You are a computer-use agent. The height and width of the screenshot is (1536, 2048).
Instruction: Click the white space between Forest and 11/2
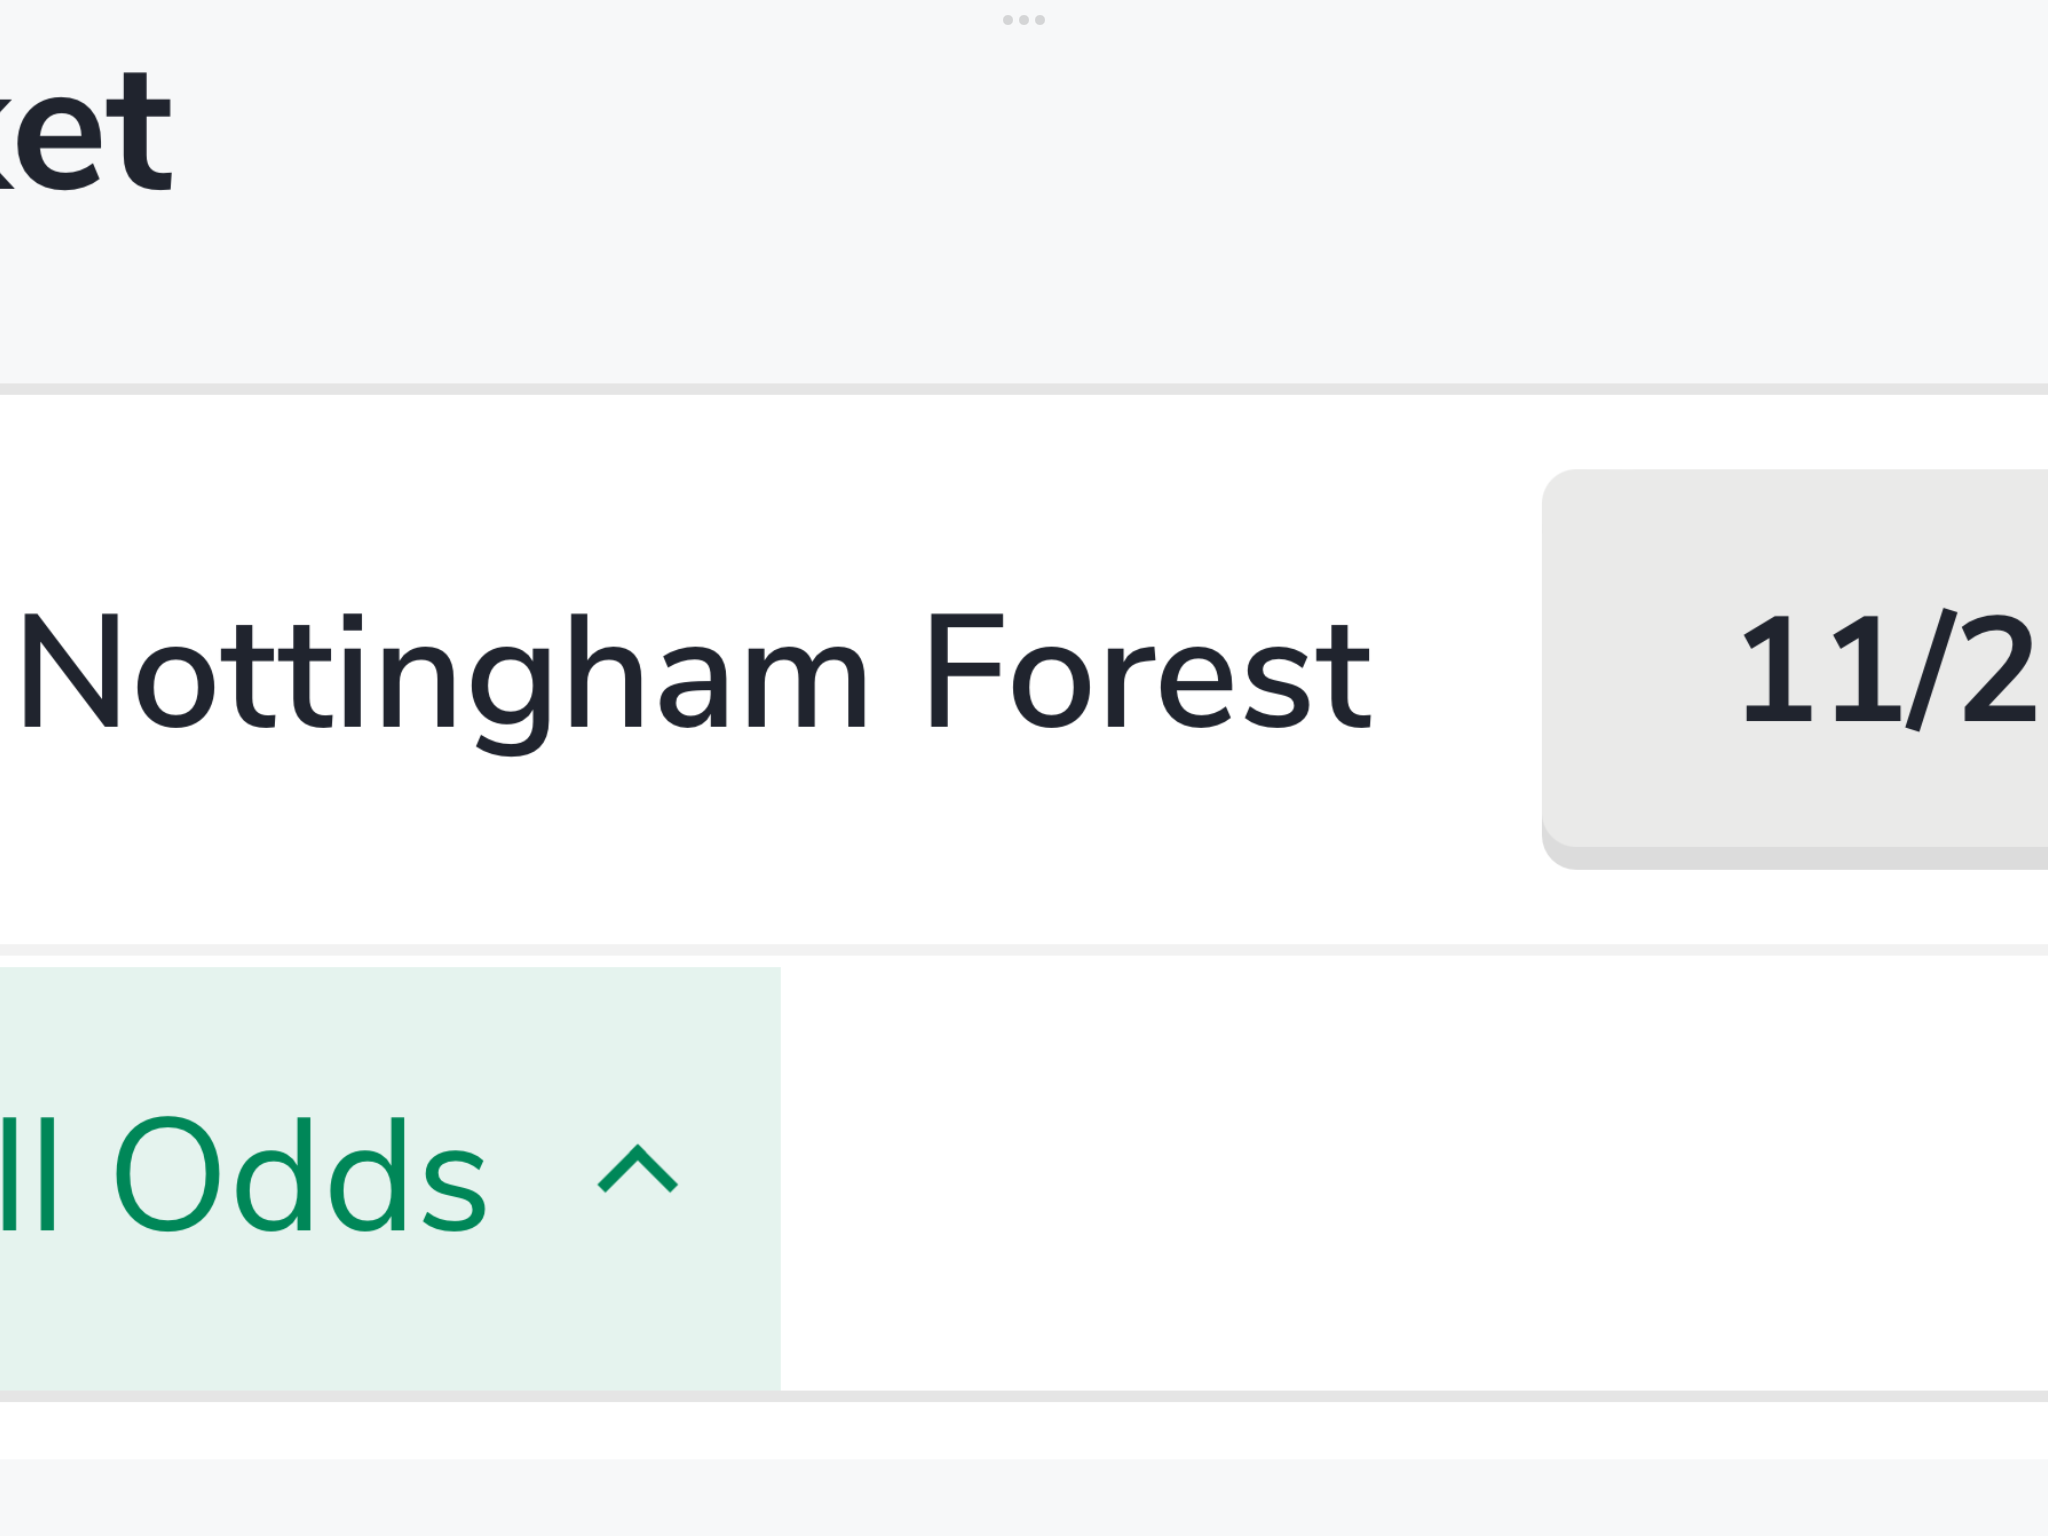pos(1457,670)
